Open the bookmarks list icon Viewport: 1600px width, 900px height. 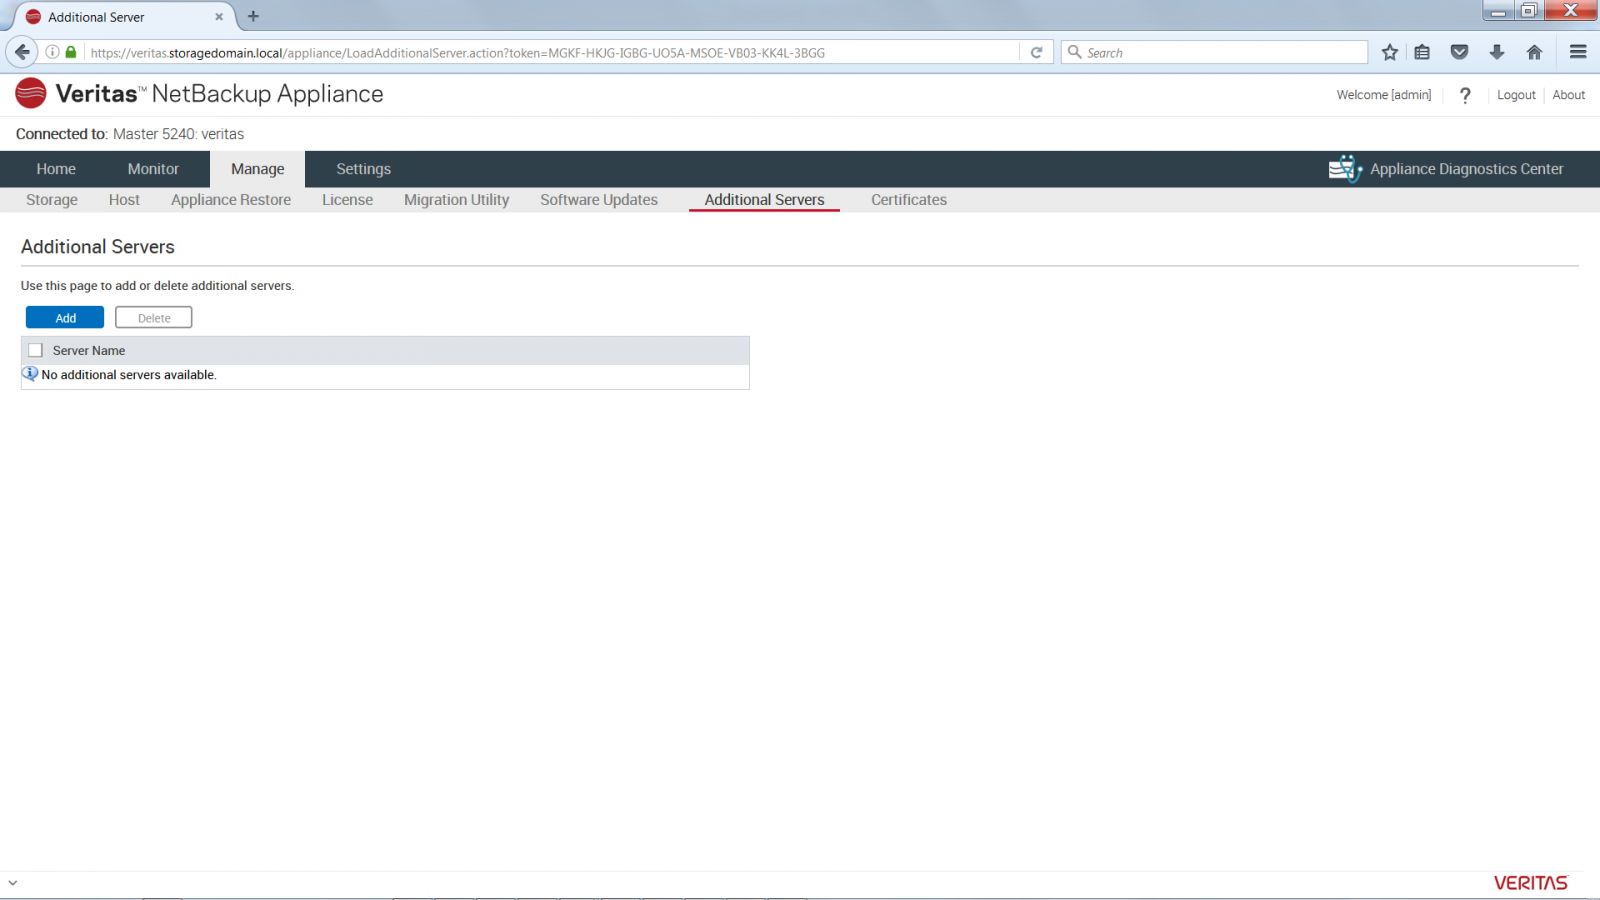click(x=1422, y=52)
